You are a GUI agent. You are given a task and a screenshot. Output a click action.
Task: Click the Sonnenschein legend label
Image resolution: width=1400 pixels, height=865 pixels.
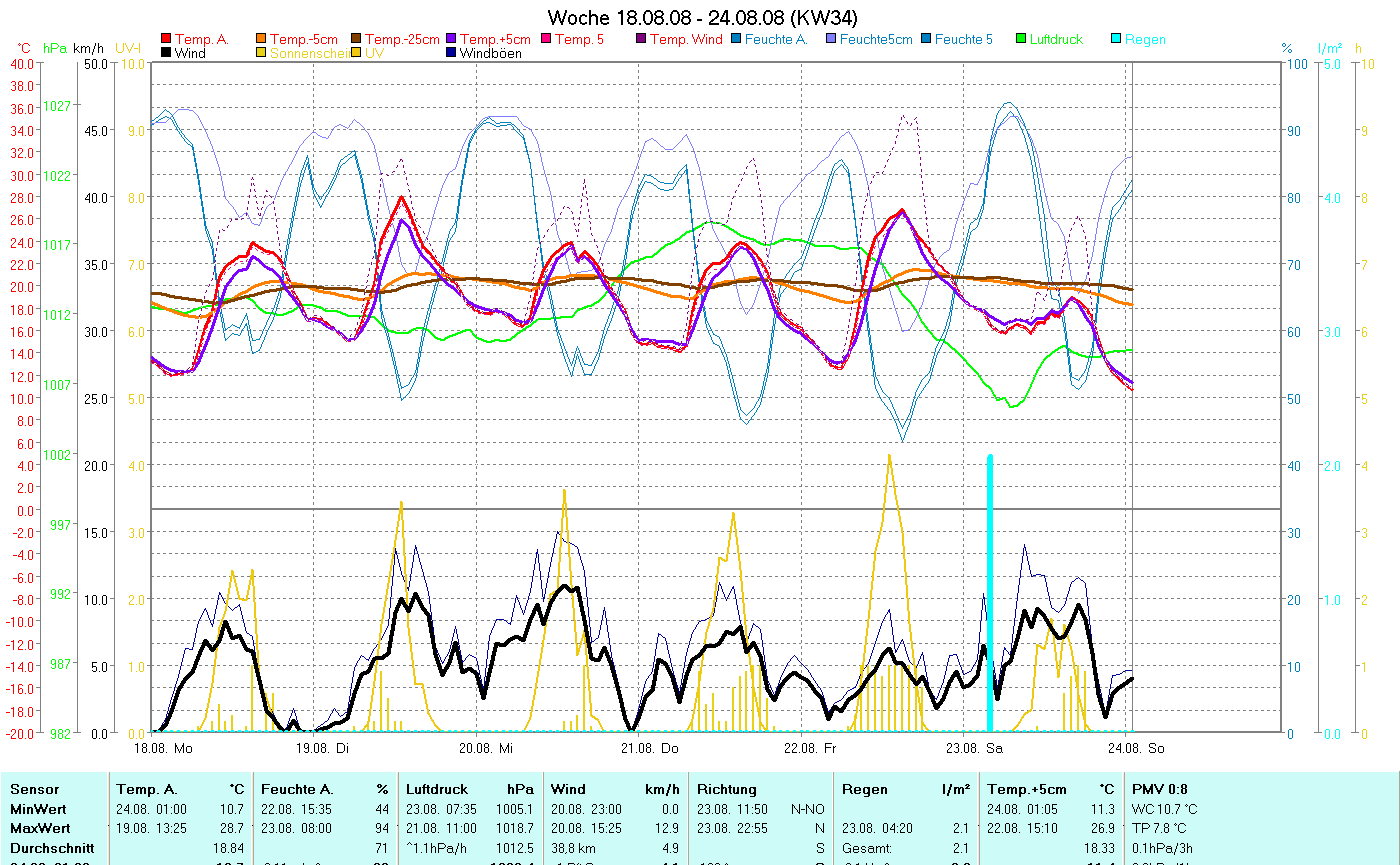309,53
